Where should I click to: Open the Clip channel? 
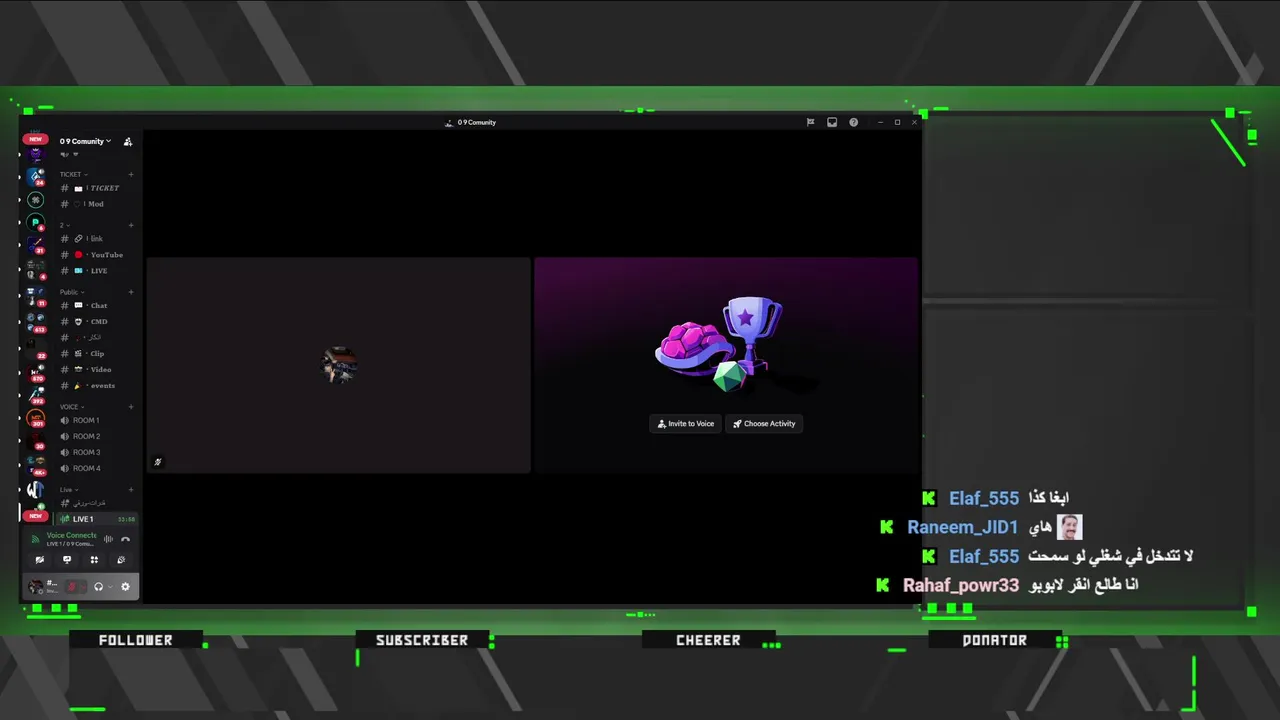click(97, 354)
